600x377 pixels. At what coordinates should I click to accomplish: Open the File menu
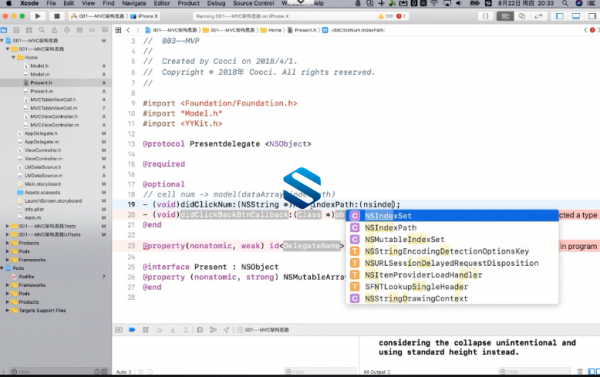pos(51,3)
